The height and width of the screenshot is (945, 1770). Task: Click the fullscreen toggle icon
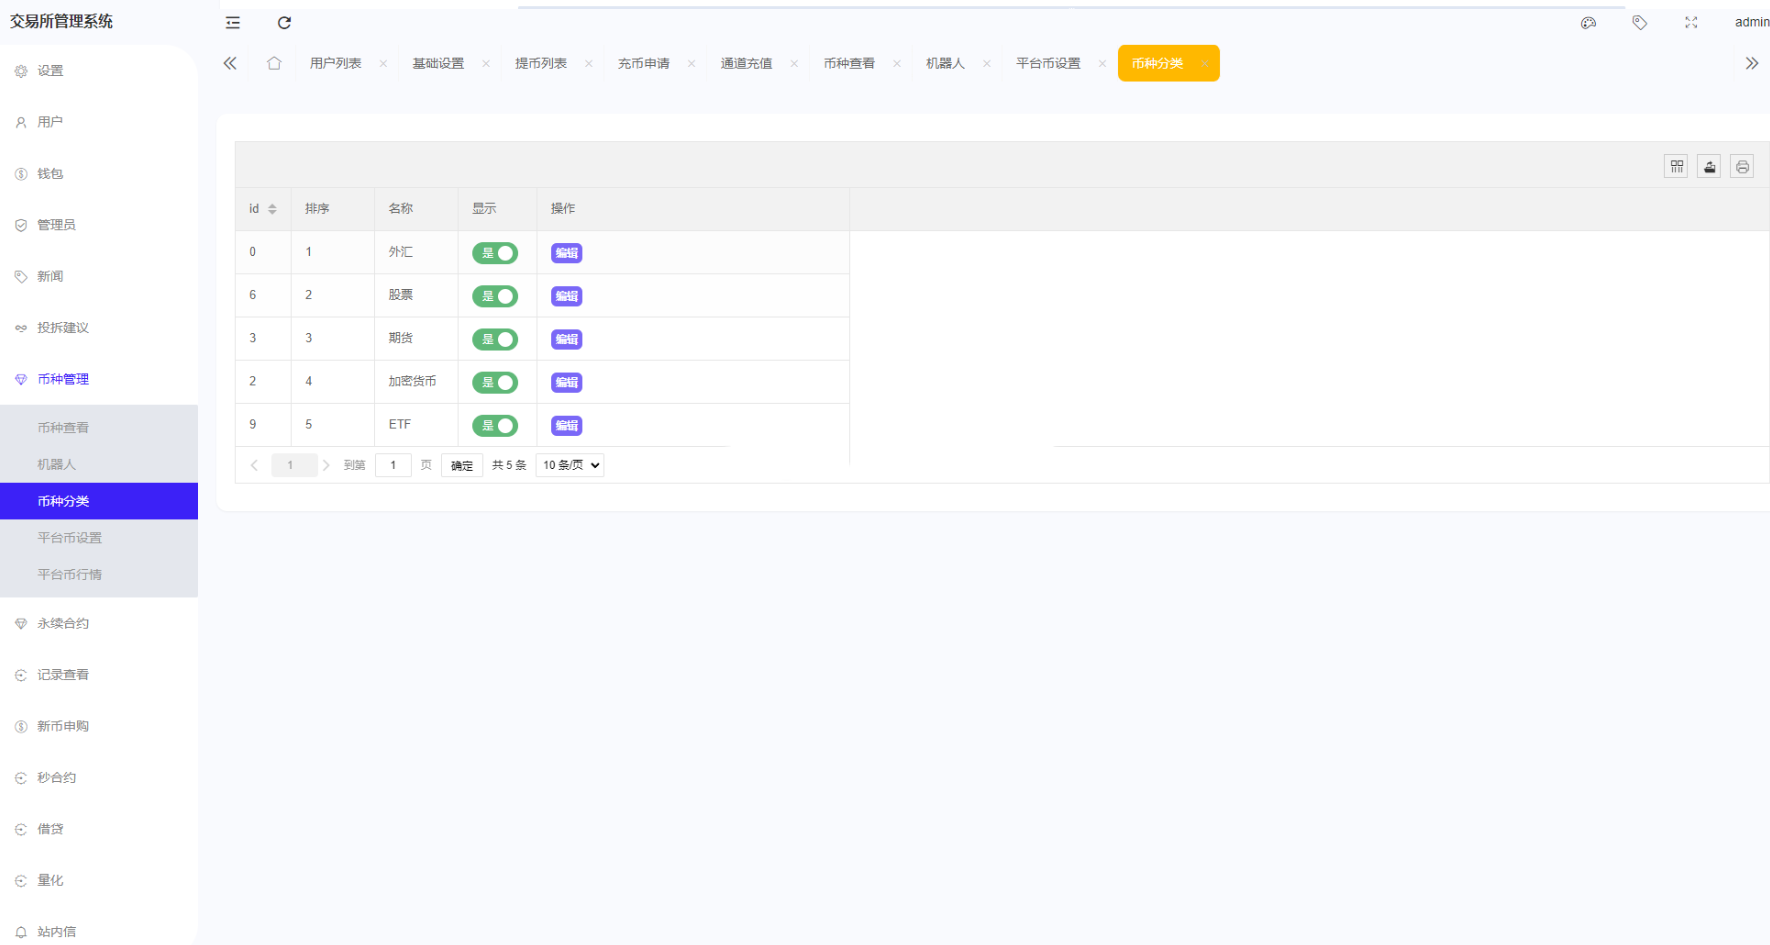tap(1691, 23)
